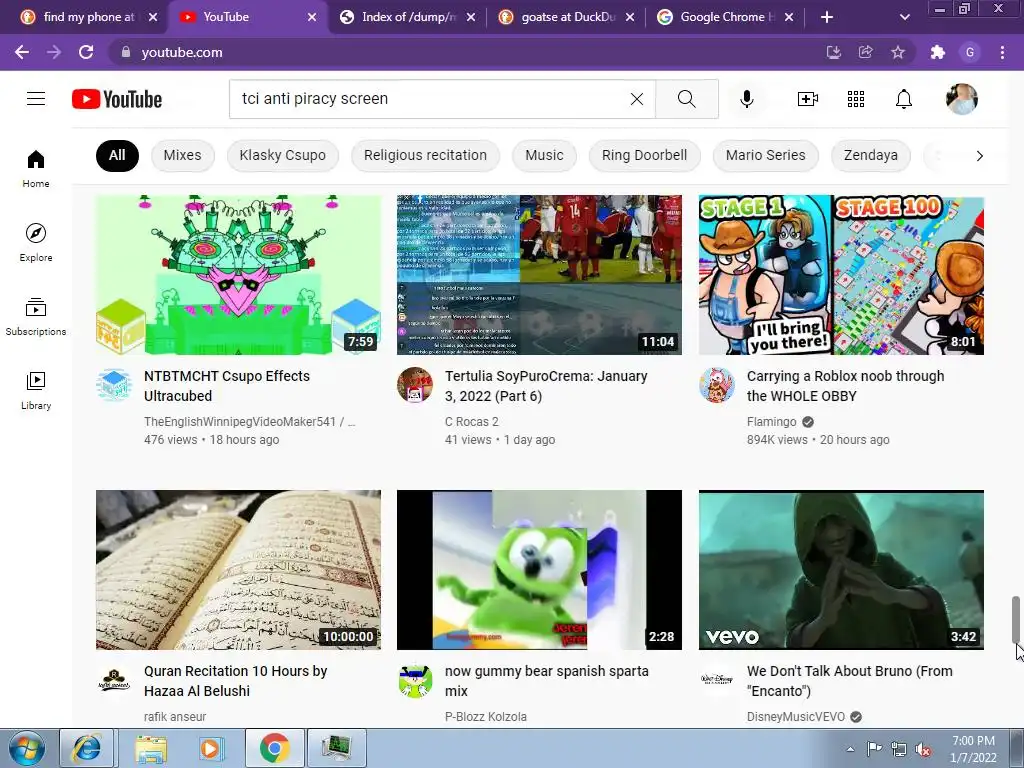Screen dimensions: 1024x768
Task: Start voice search with the microphone
Action: click(x=746, y=99)
